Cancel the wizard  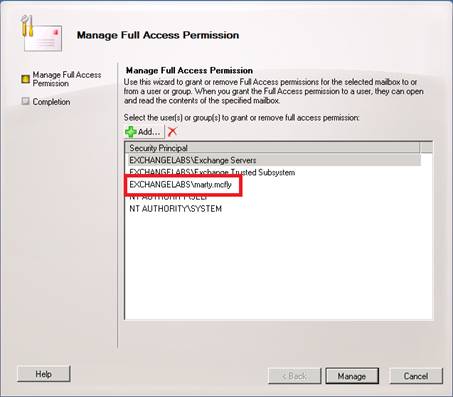coord(416,376)
